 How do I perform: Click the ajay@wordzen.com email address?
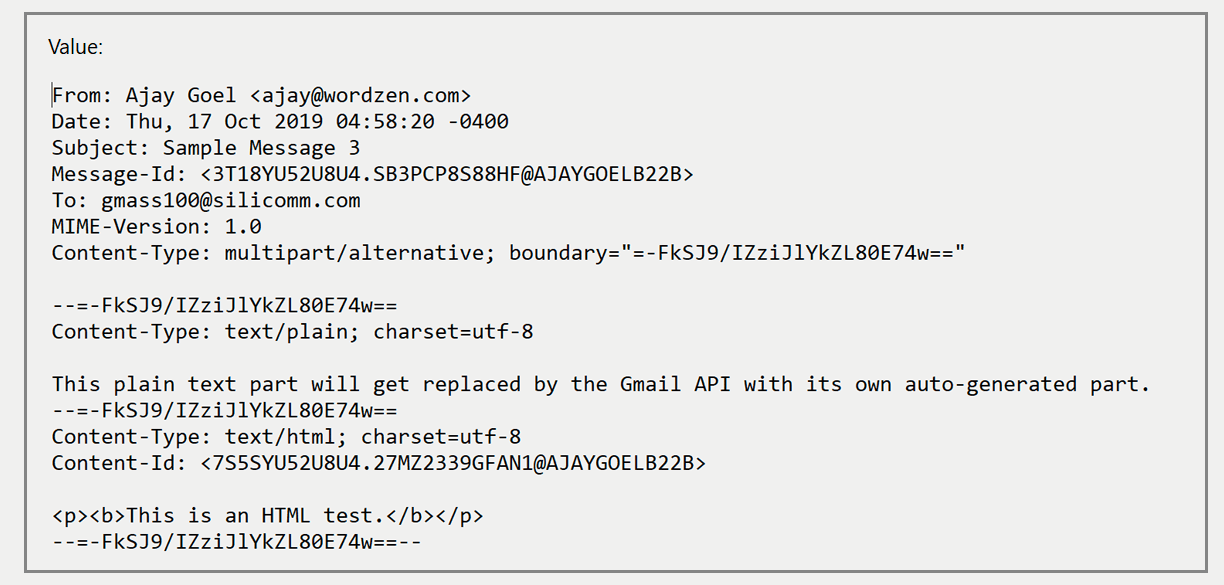point(360,96)
